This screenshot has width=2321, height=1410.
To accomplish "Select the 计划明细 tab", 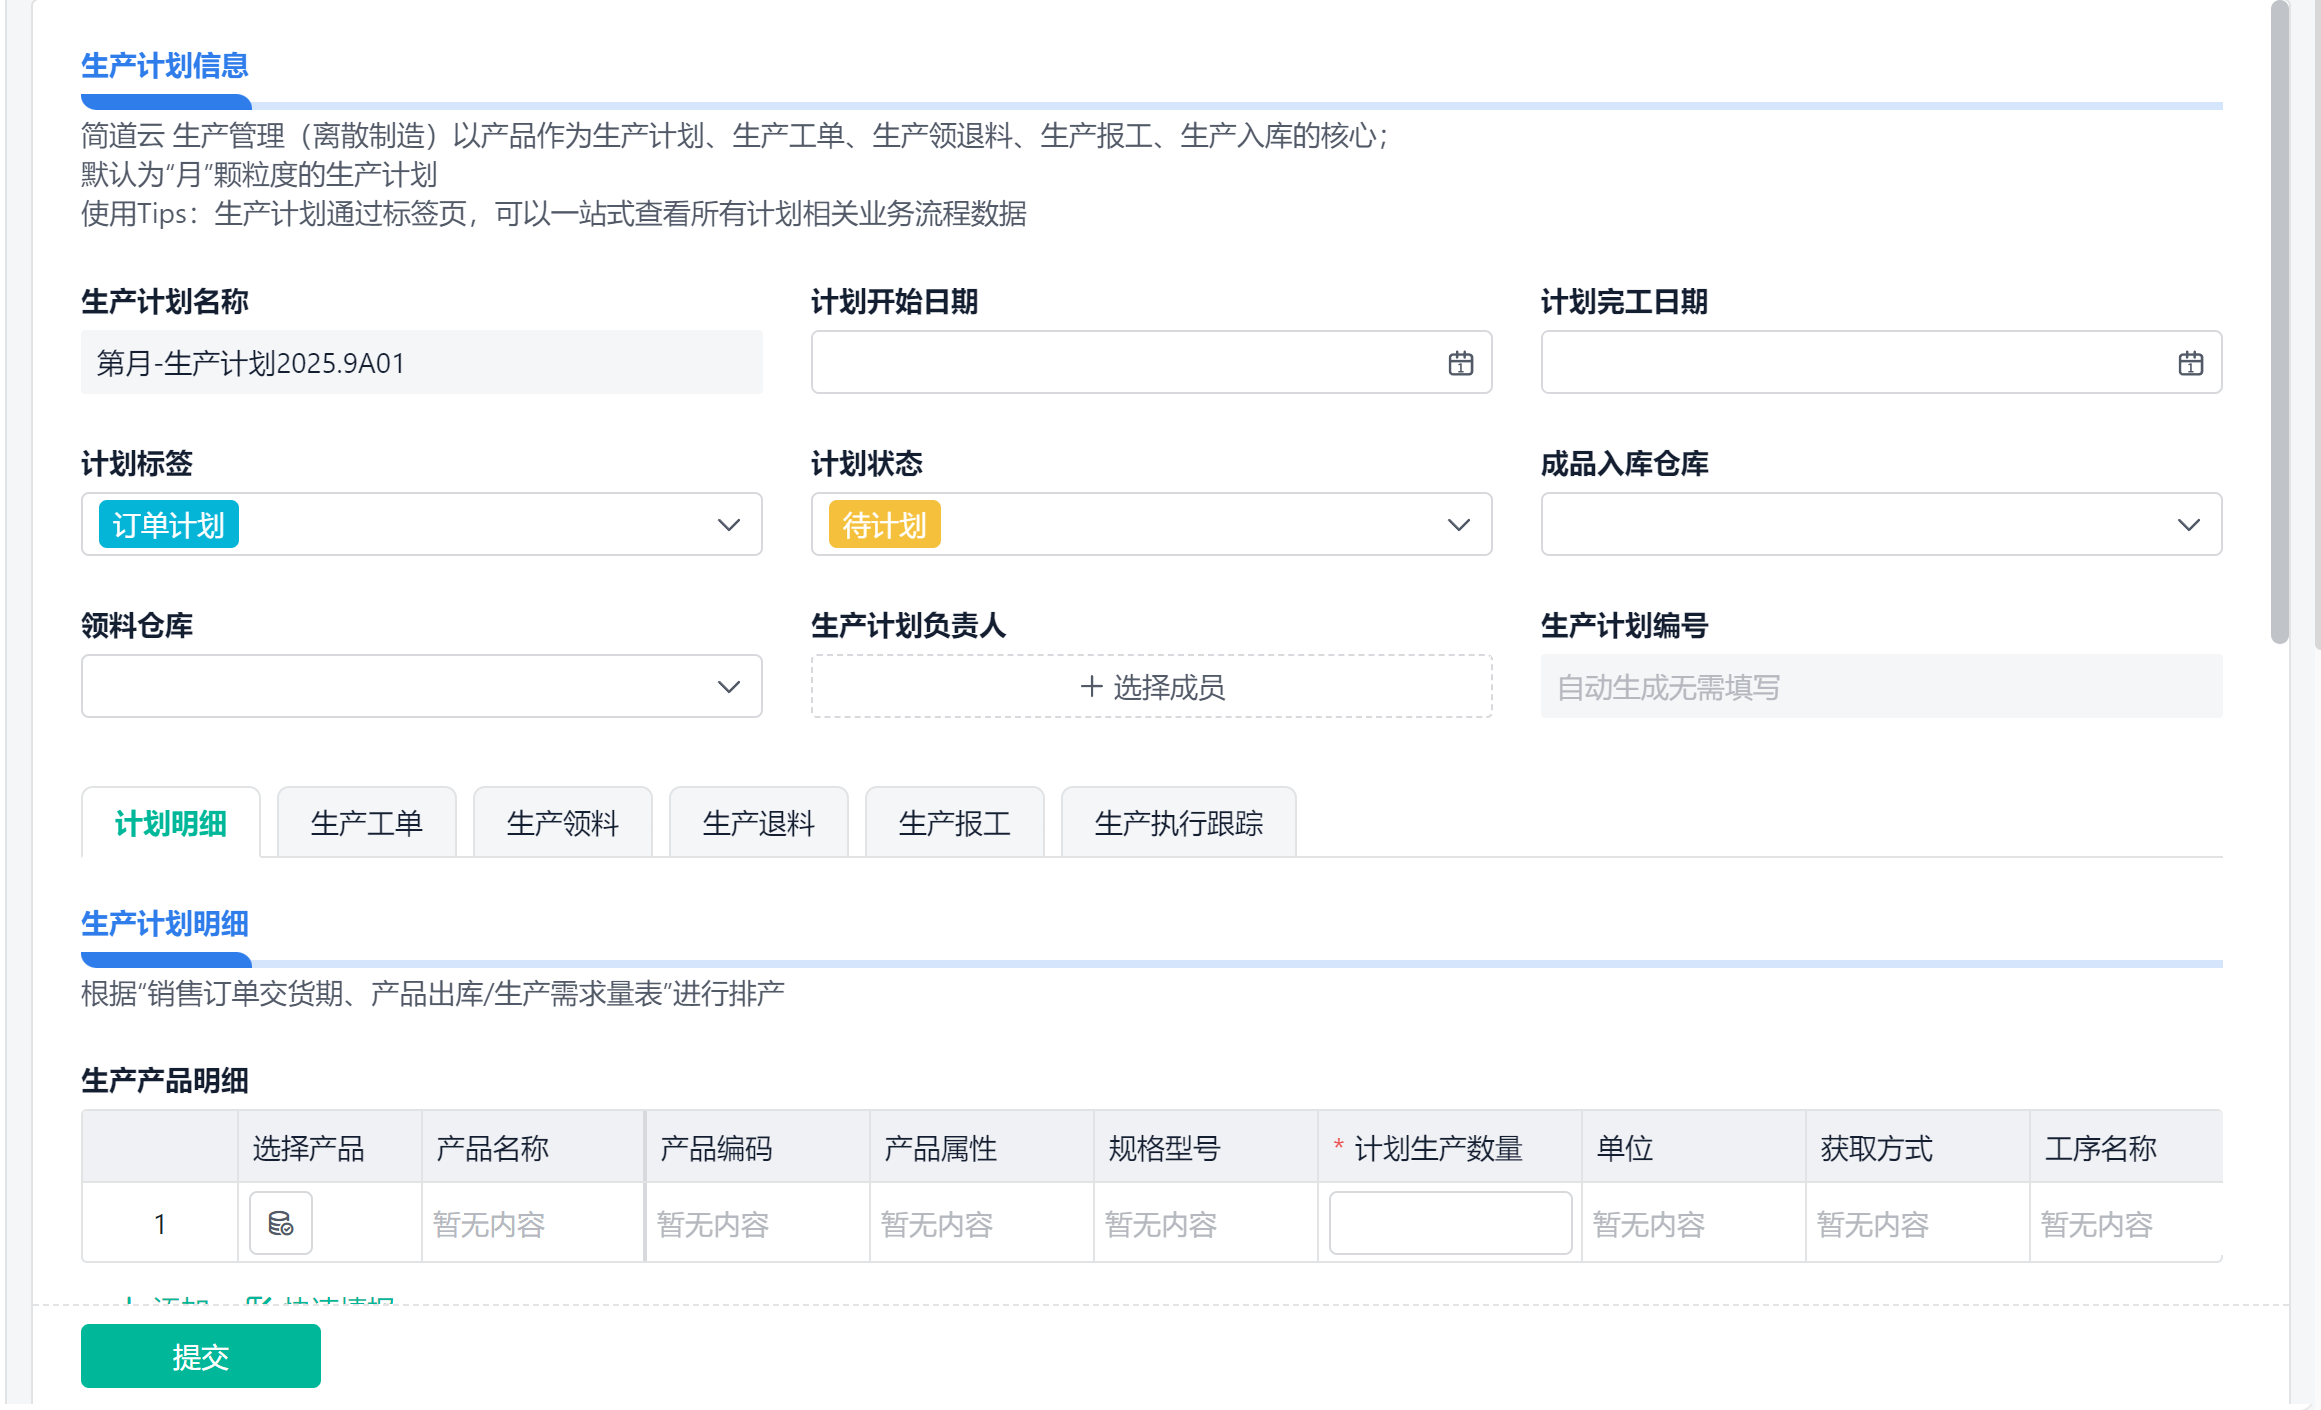I will coord(170,823).
